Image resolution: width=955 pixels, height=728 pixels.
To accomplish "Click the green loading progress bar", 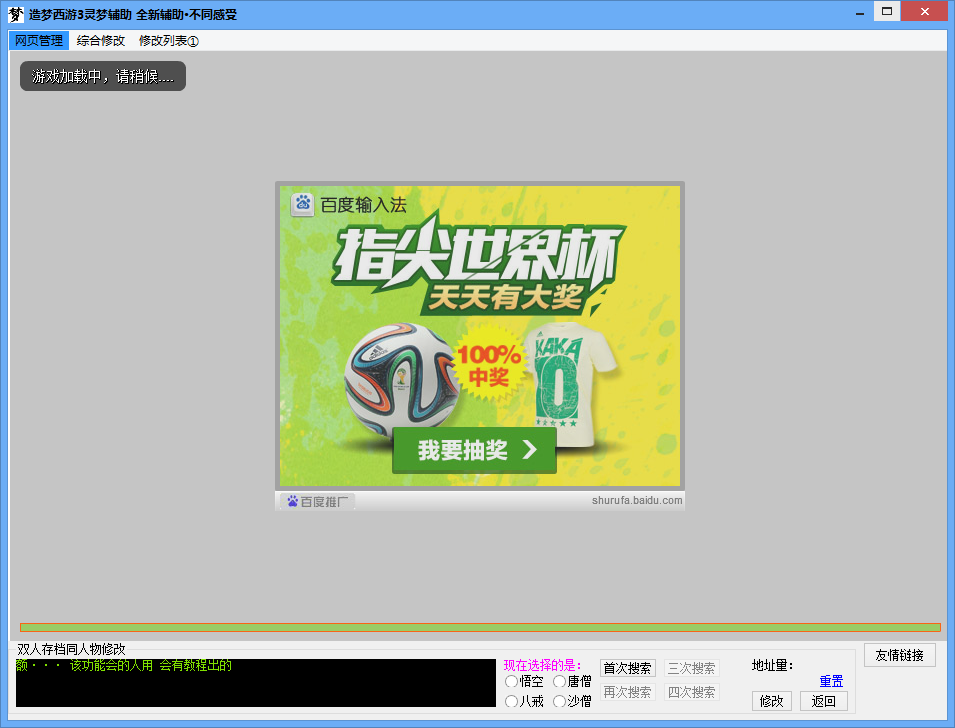I will click(x=480, y=628).
